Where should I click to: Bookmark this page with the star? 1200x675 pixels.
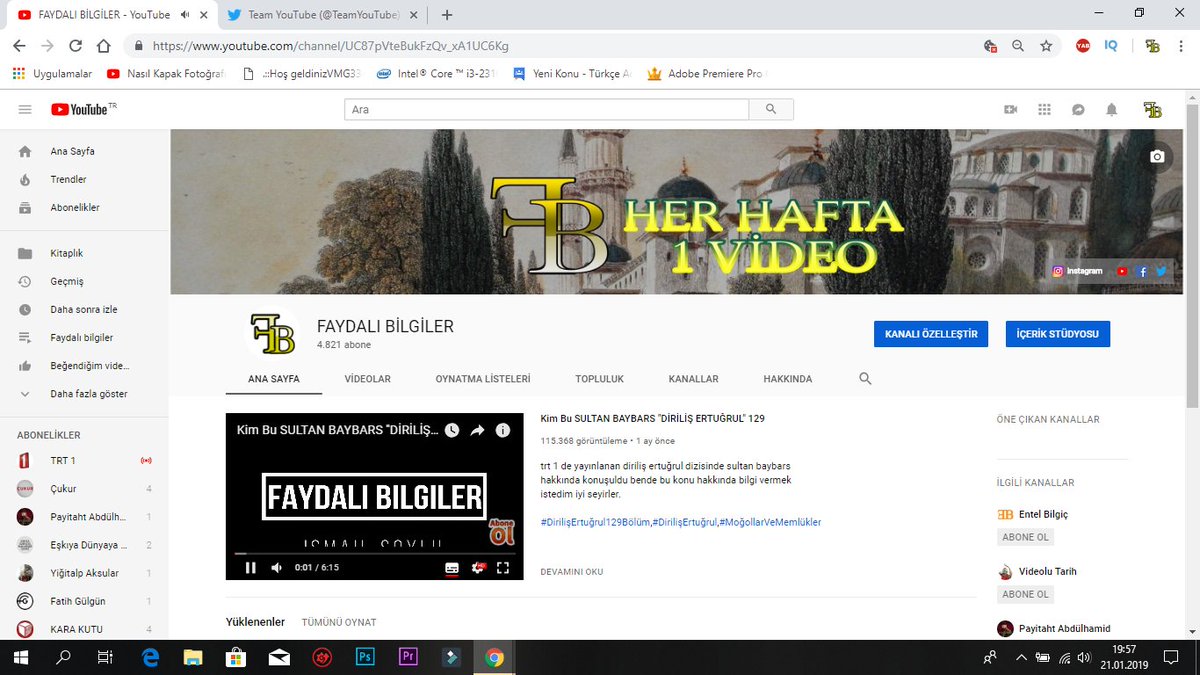point(1046,46)
